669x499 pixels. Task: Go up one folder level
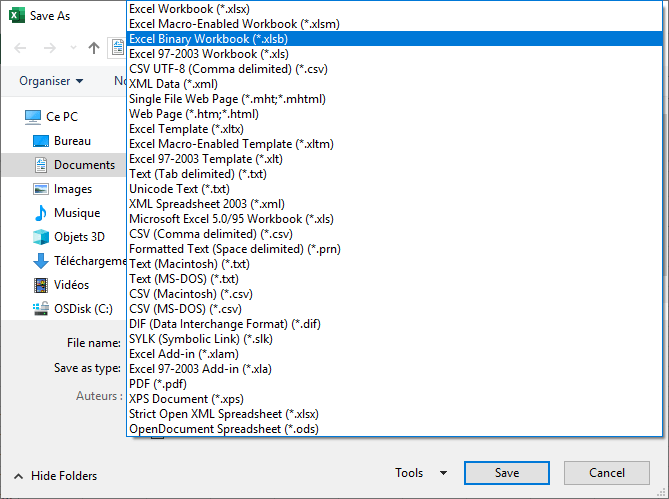(94, 48)
